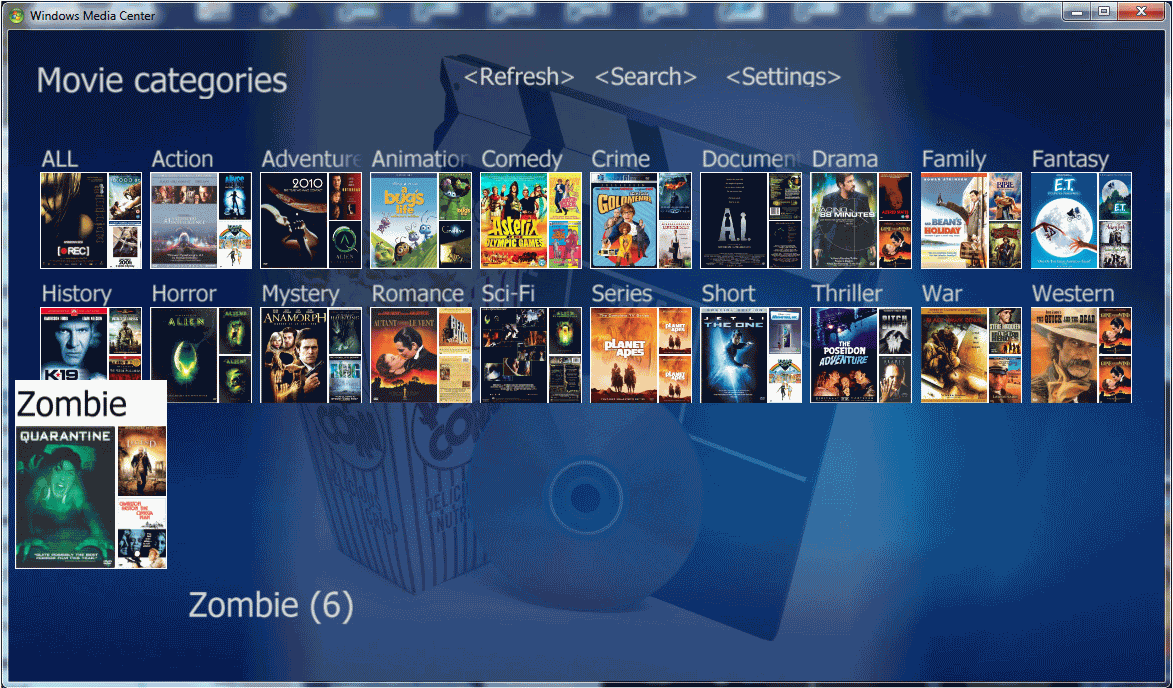Select the Western category with Quick and Dead poster

pyautogui.click(x=1081, y=355)
